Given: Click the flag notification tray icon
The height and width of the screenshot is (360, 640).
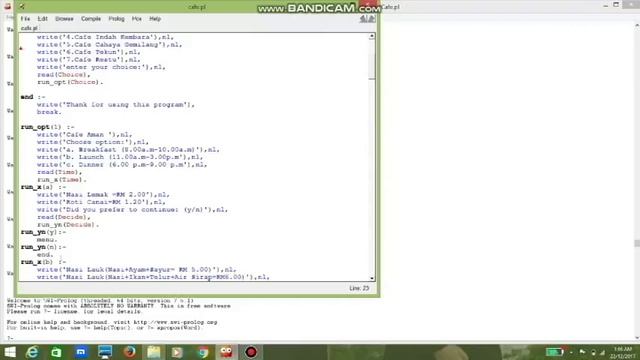Looking at the screenshot, I should (x=582, y=352).
